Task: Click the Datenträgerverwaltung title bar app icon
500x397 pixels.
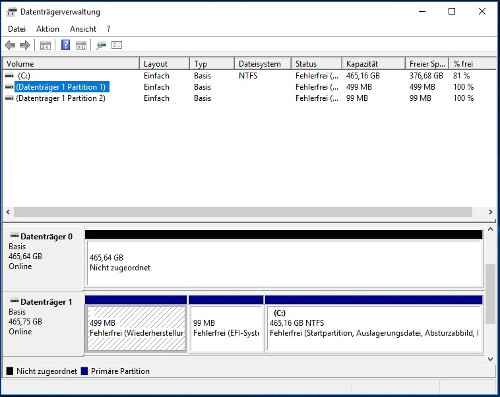Action: point(12,12)
